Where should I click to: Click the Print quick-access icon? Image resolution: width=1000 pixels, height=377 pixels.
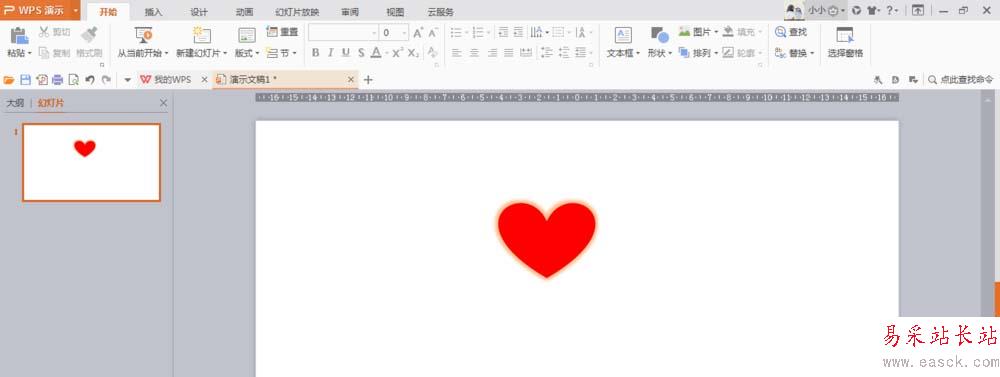(x=58, y=80)
